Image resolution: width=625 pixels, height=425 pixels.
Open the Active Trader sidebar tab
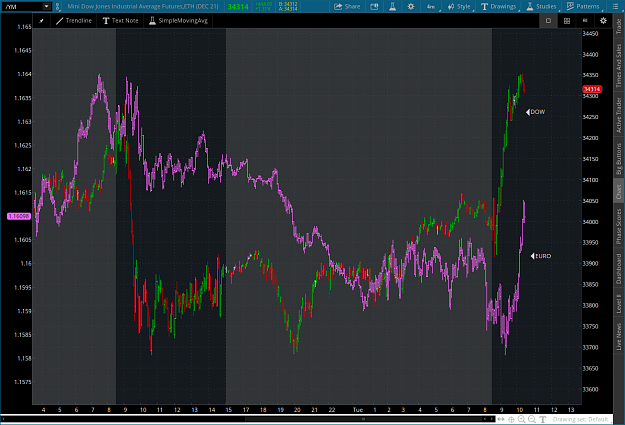pos(619,115)
